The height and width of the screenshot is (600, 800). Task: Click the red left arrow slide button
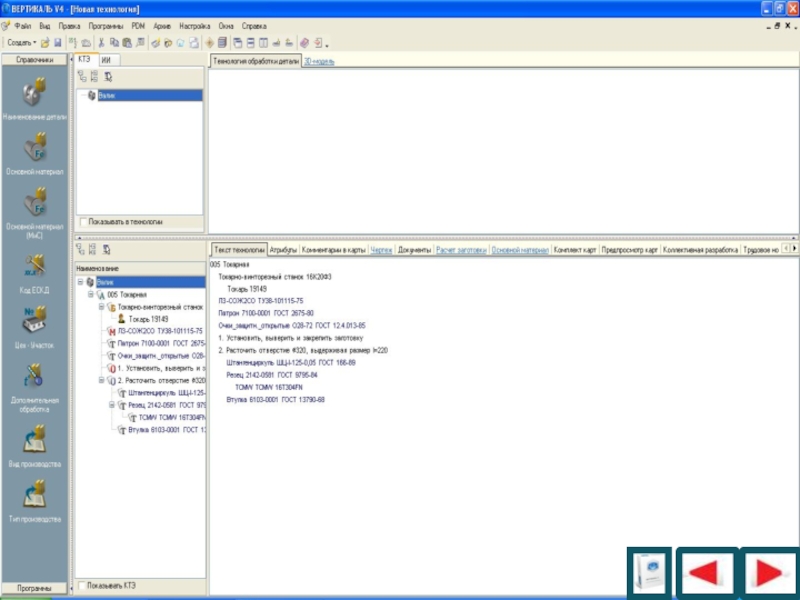708,574
